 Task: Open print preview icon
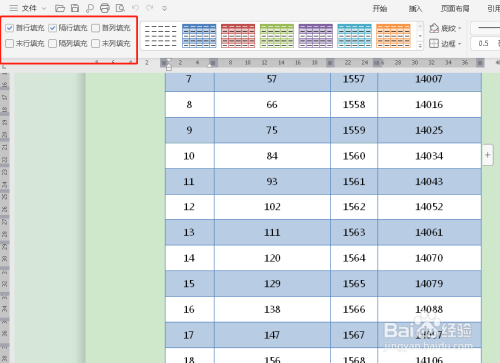coord(120,8)
